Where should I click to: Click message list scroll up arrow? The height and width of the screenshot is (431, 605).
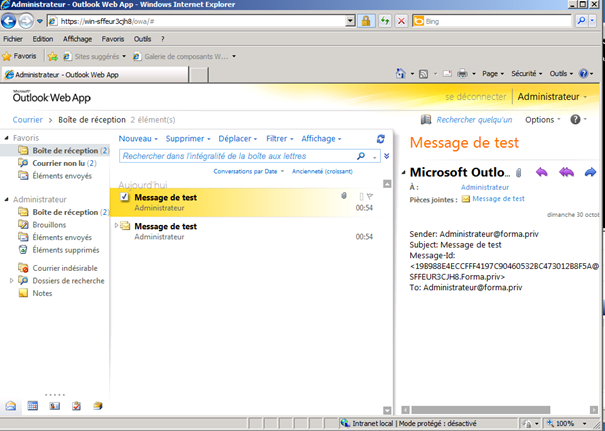point(387,184)
